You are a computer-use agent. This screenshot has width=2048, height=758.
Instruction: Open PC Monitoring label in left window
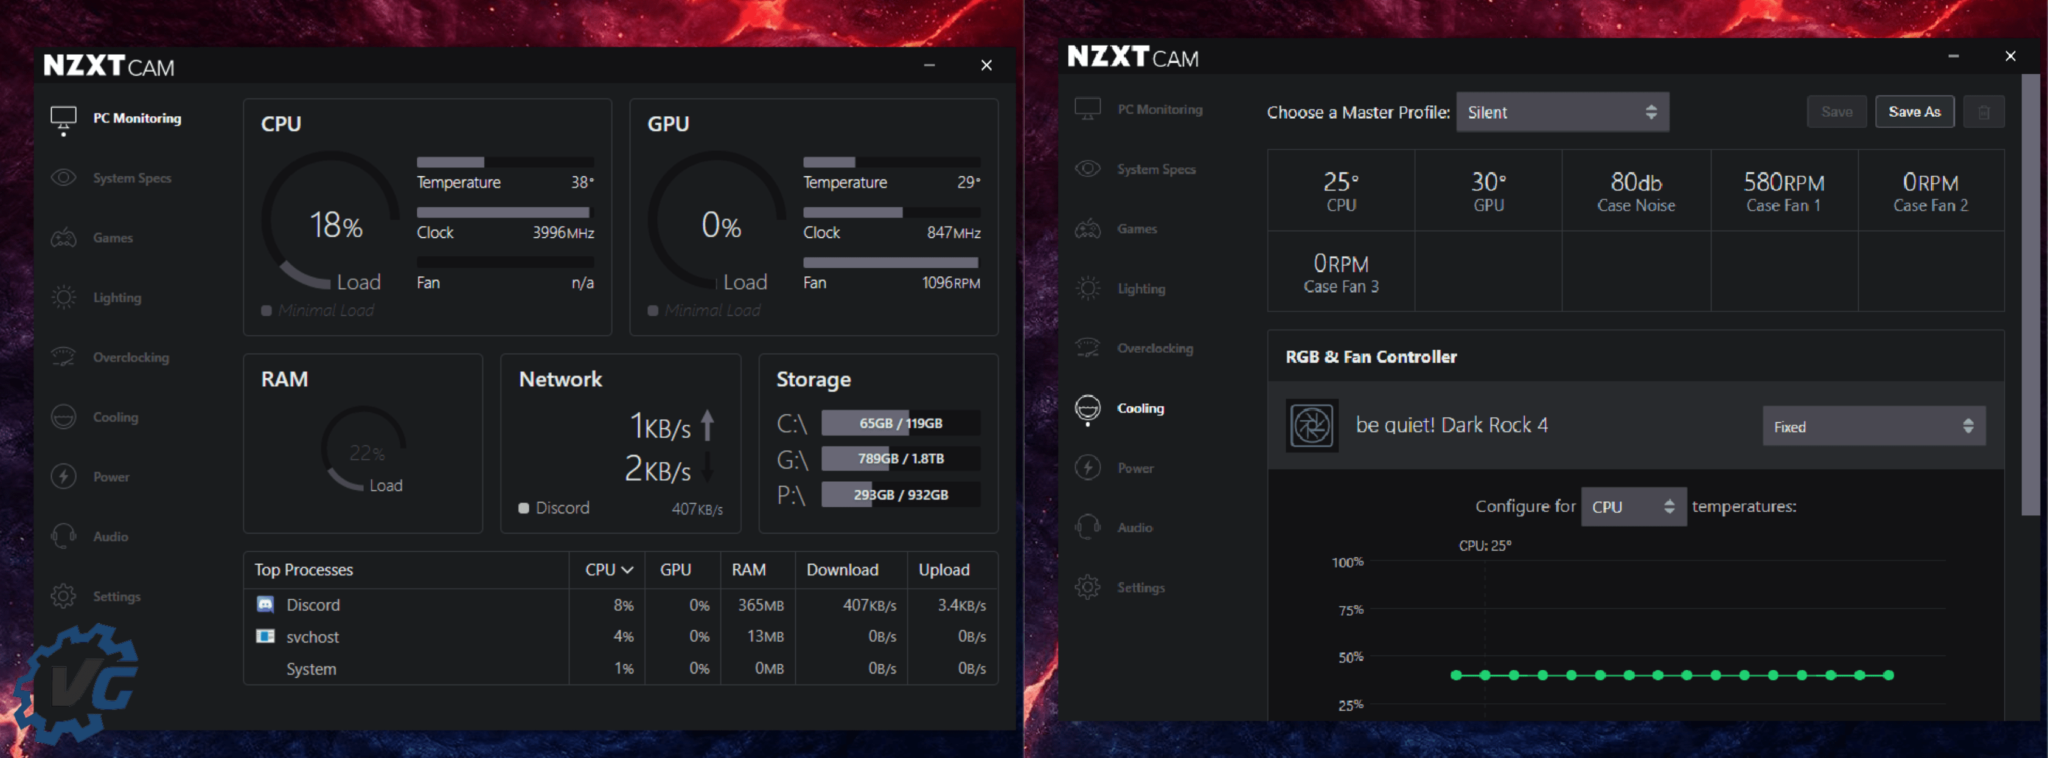137,118
